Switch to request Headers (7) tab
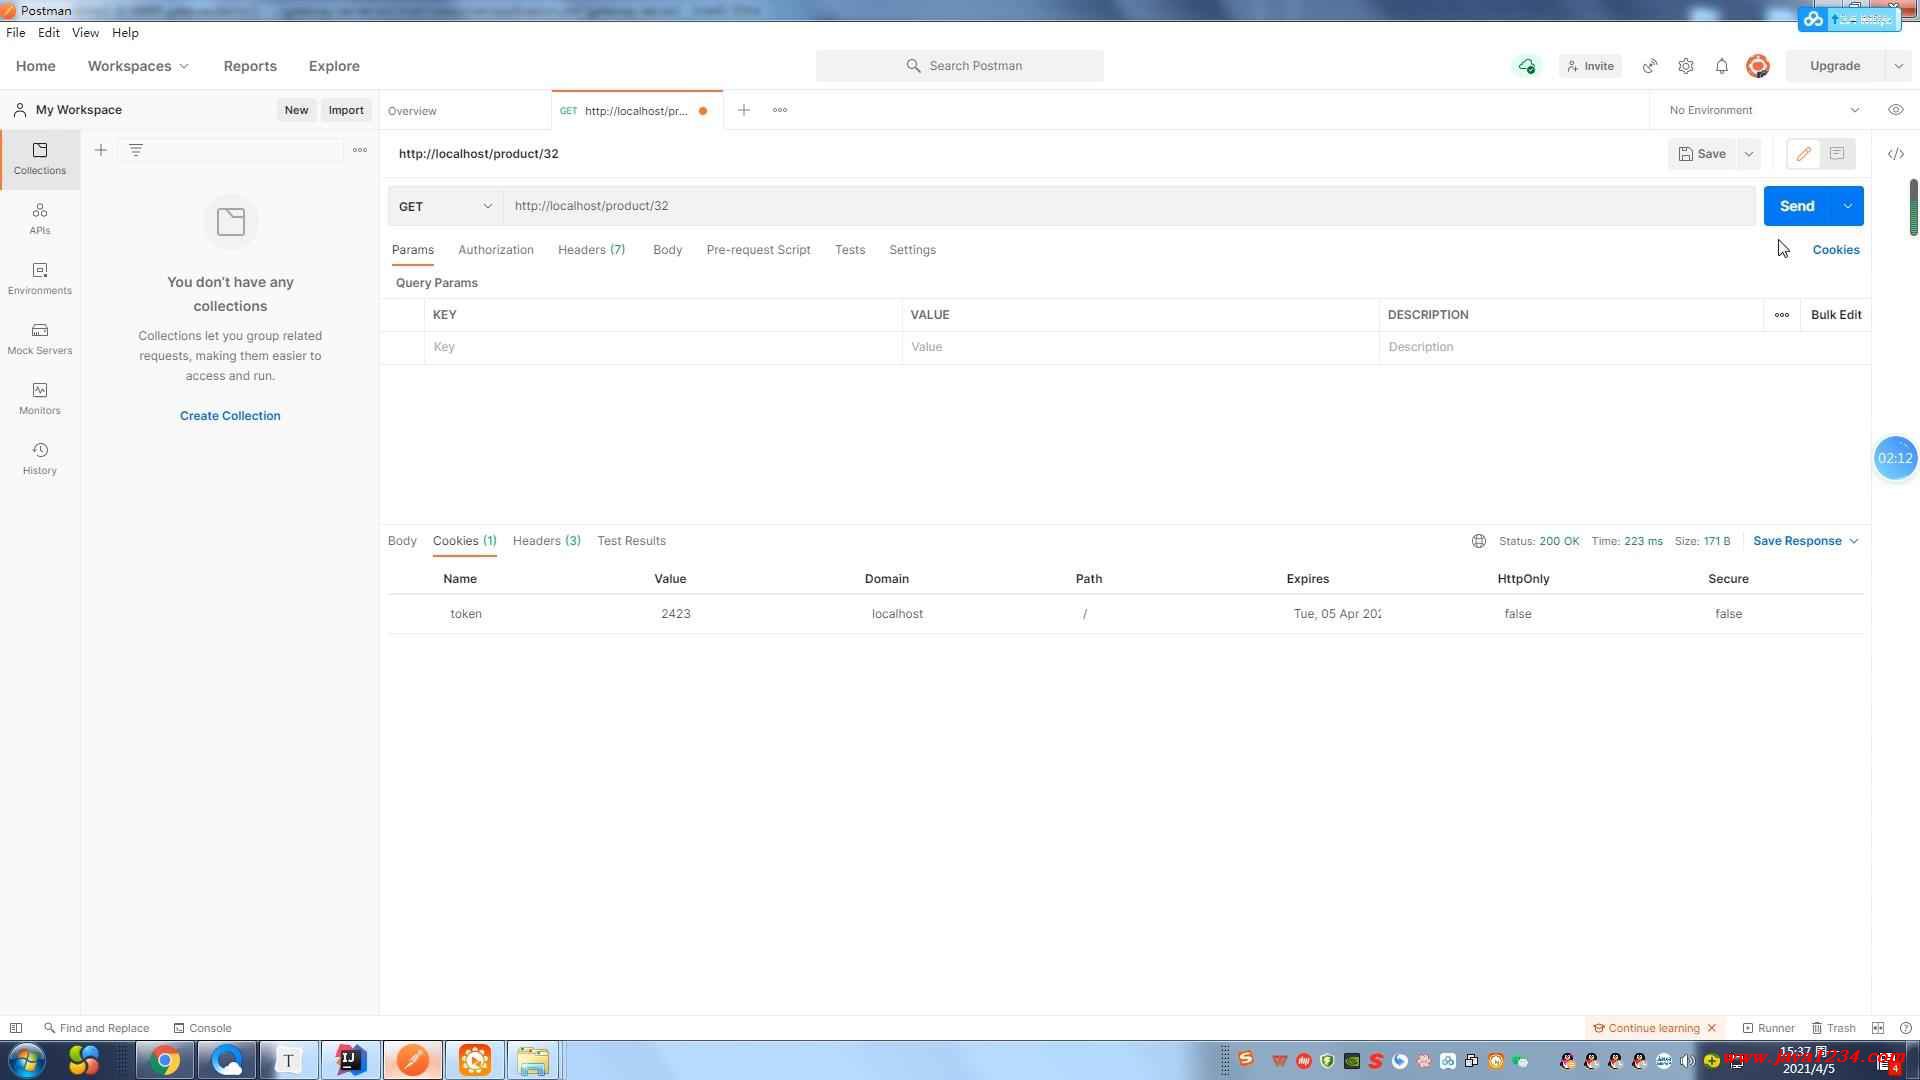This screenshot has height=1080, width=1920. coord(592,250)
